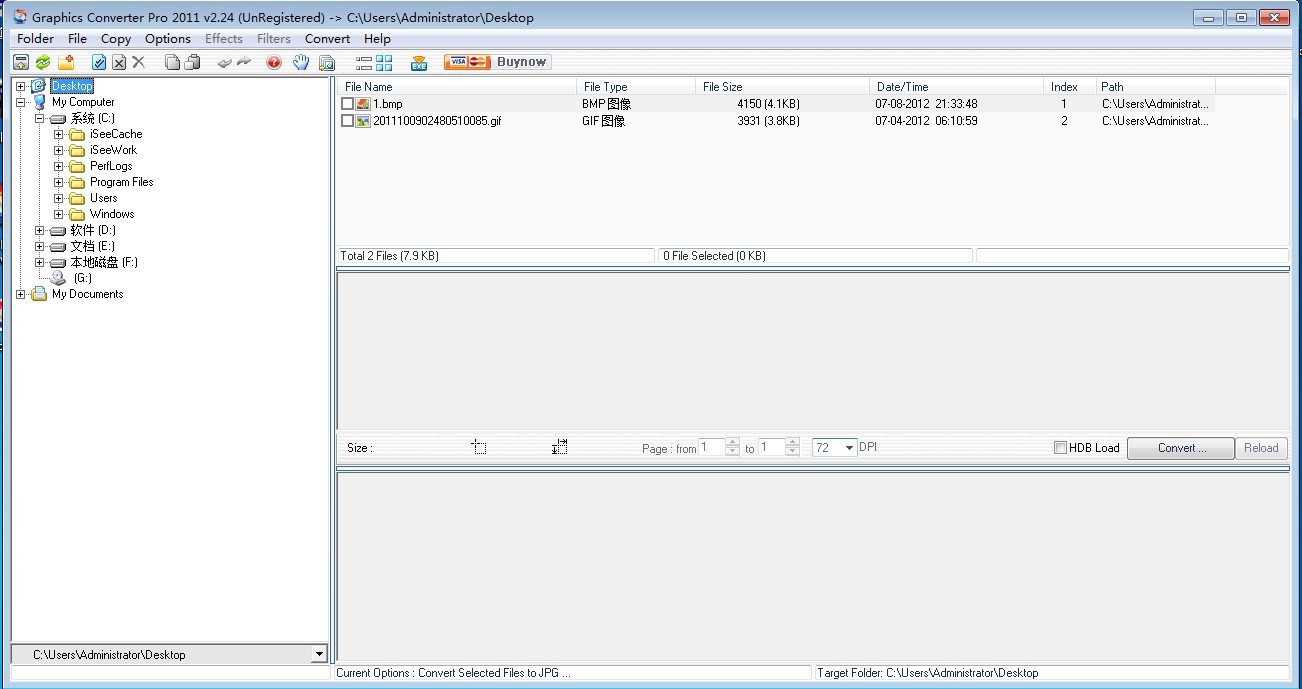
Task: Click the EXE download toolbar icon
Action: click(x=419, y=63)
